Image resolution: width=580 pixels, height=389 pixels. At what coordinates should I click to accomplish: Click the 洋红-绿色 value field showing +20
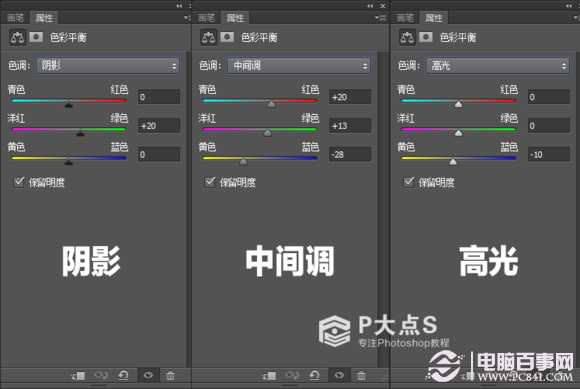pyautogui.click(x=159, y=126)
